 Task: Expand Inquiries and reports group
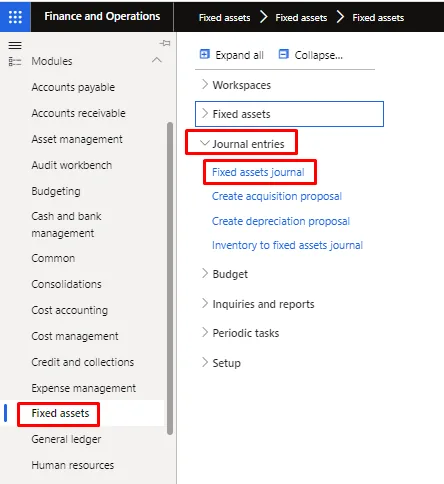pos(205,303)
